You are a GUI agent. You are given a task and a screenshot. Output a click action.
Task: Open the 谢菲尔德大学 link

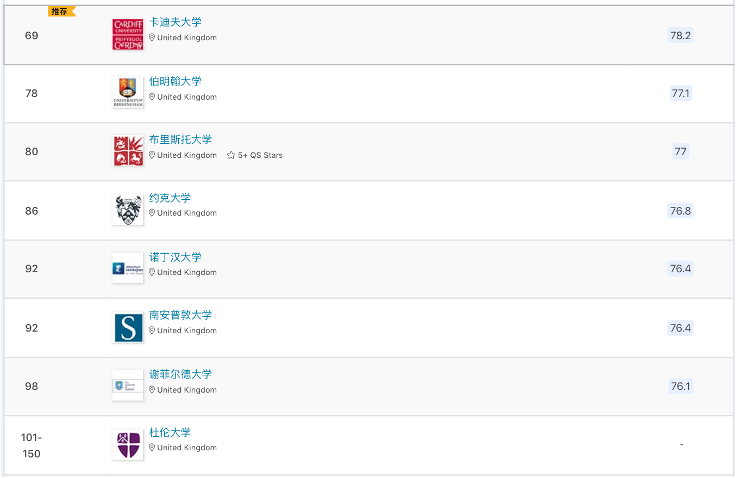tap(180, 374)
